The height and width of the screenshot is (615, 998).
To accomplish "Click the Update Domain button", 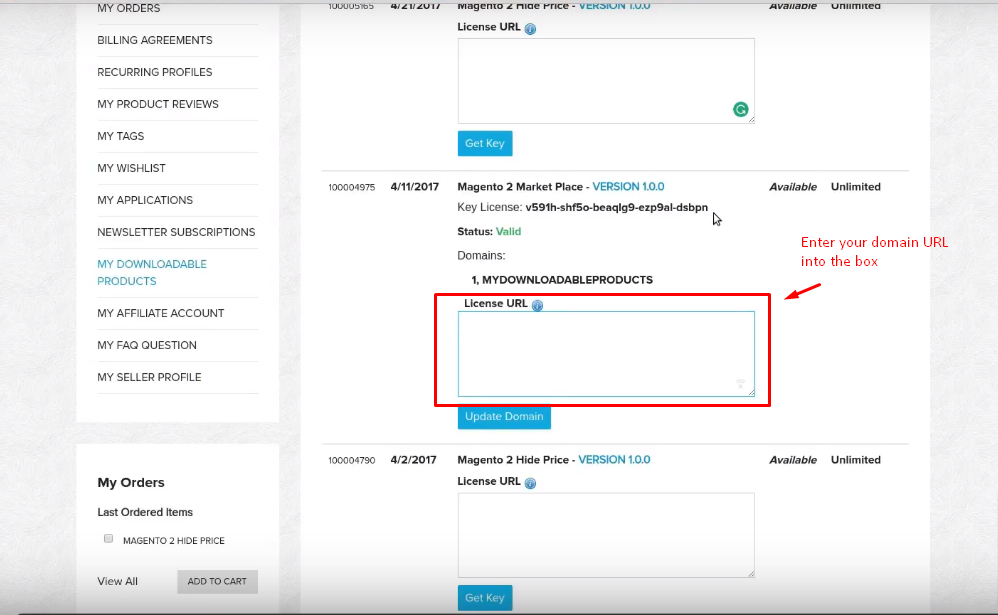I will 504,417.
